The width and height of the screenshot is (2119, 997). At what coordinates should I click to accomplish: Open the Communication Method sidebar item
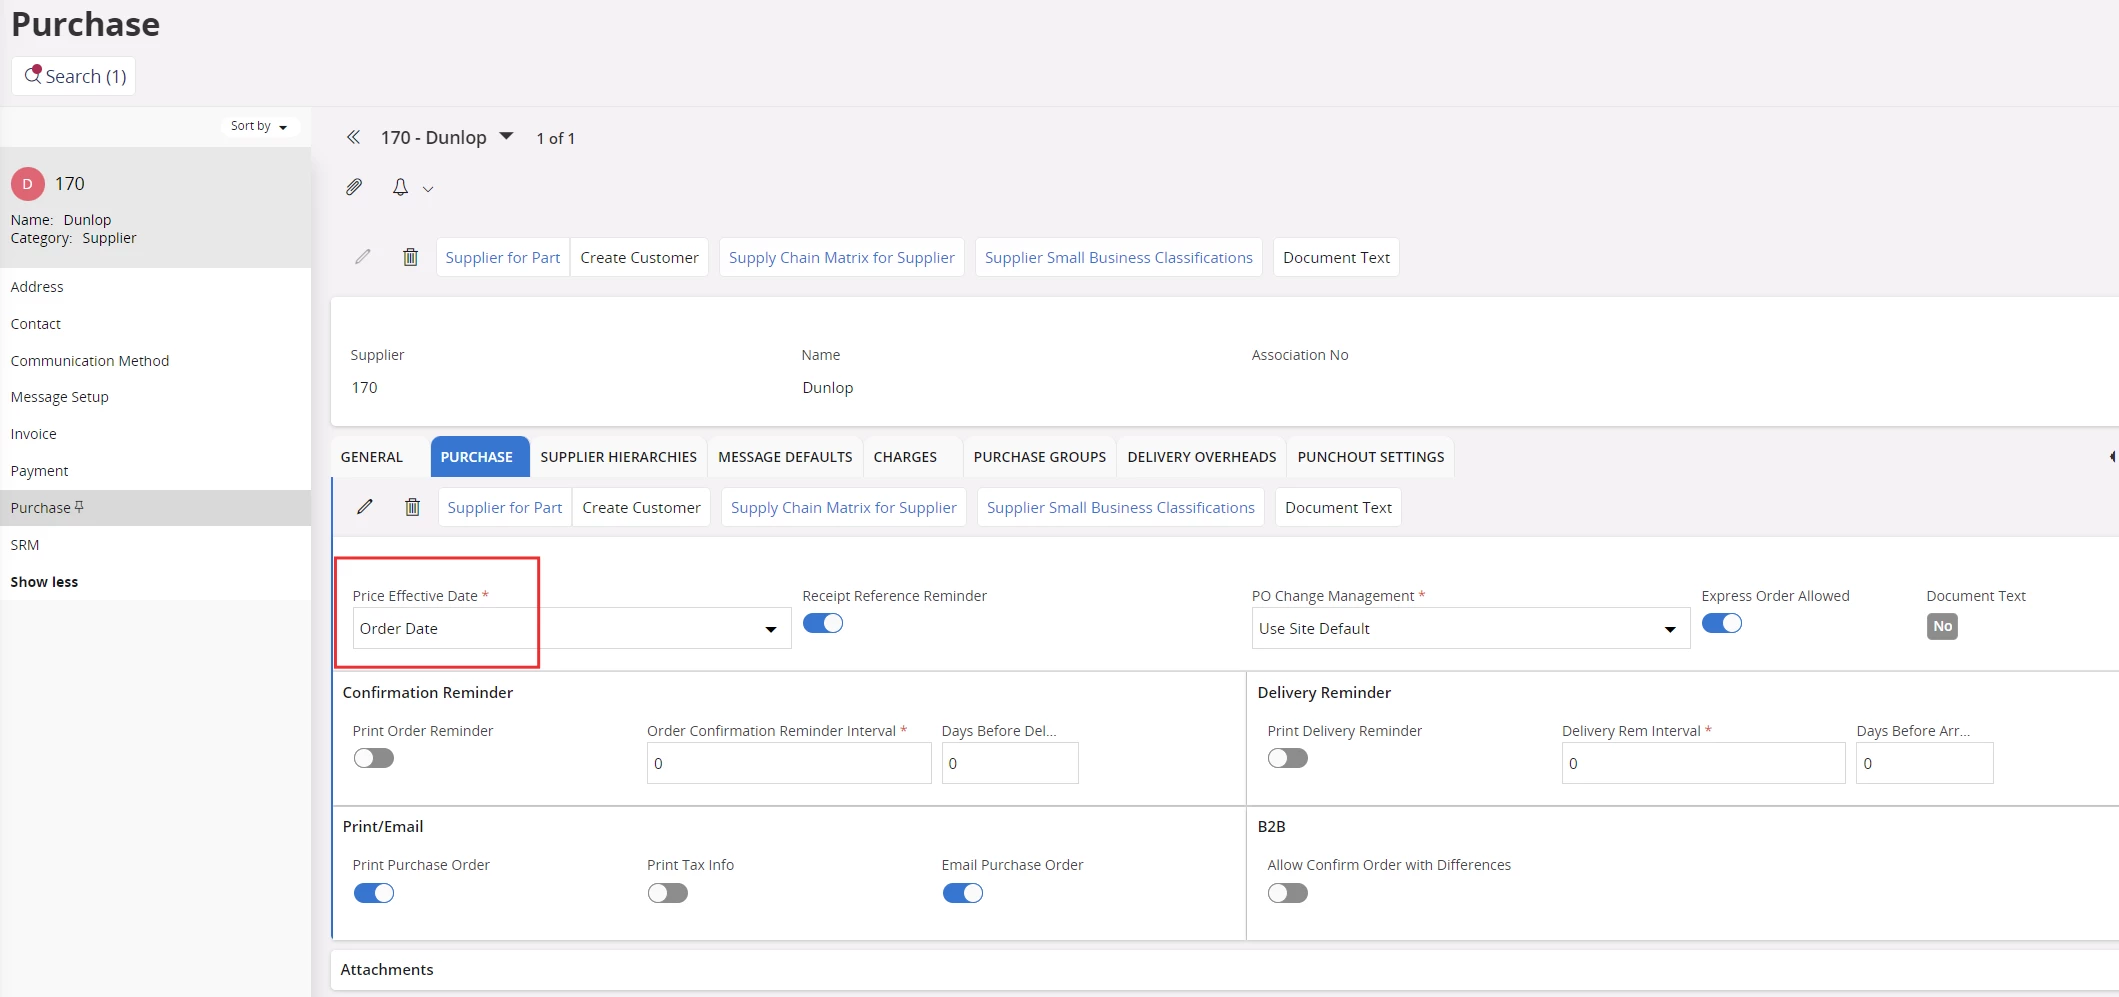(x=90, y=361)
